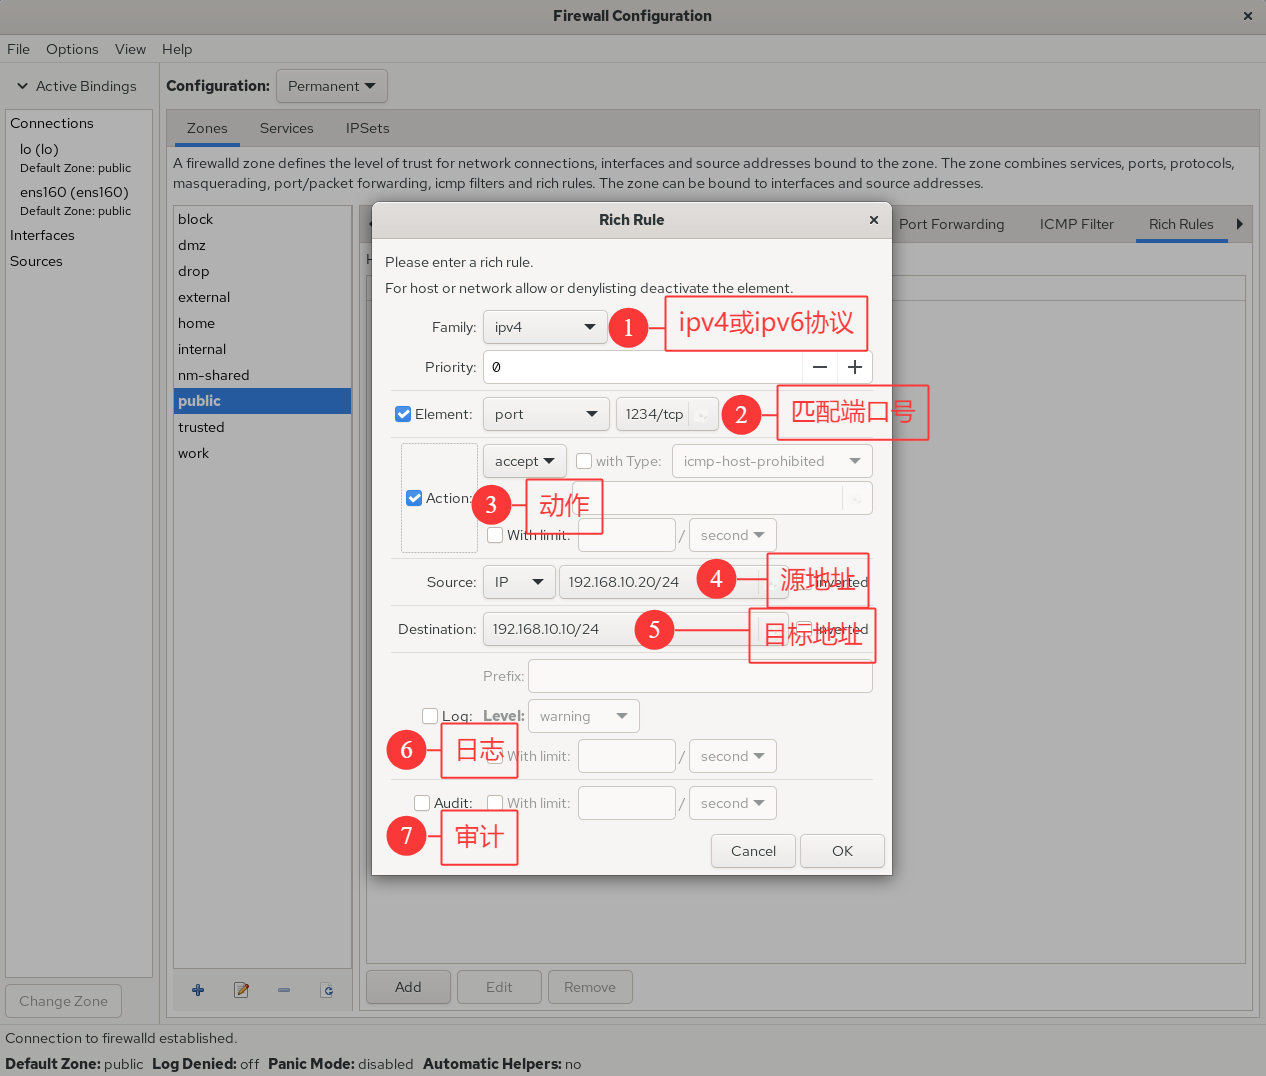The height and width of the screenshot is (1076, 1266).
Task: Click the add zone plus icon
Action: pyautogui.click(x=198, y=990)
